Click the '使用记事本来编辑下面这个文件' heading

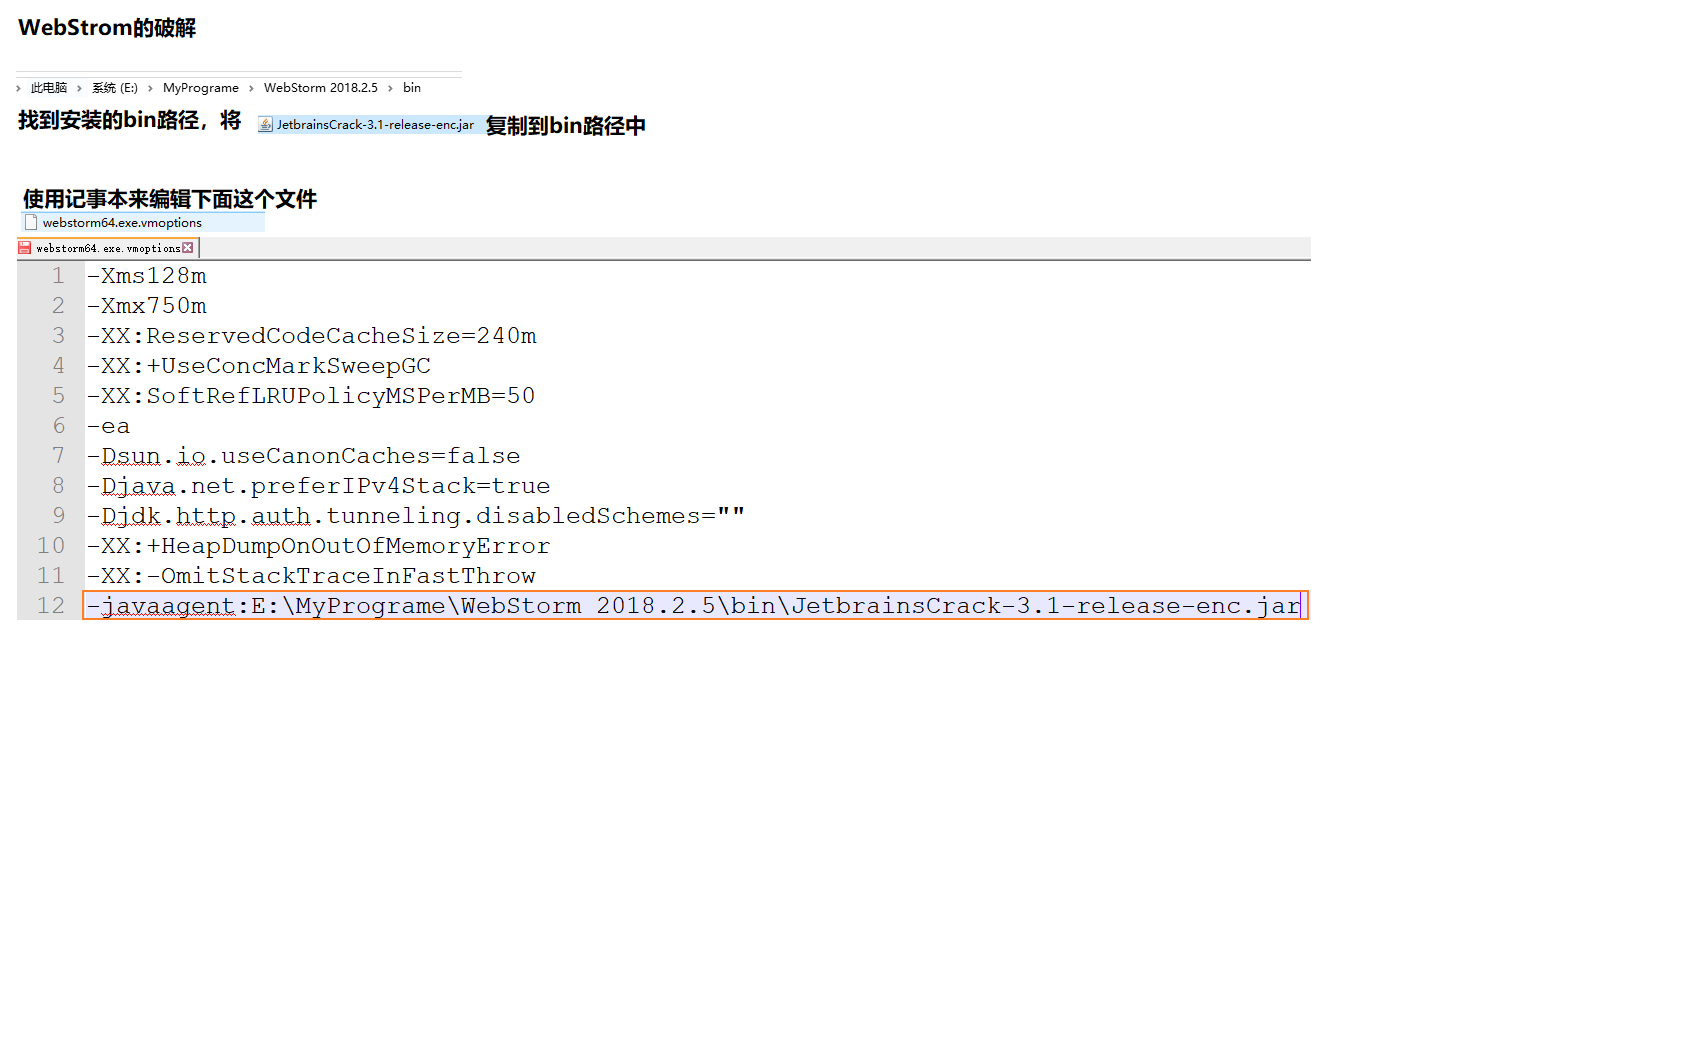pyautogui.click(x=169, y=199)
